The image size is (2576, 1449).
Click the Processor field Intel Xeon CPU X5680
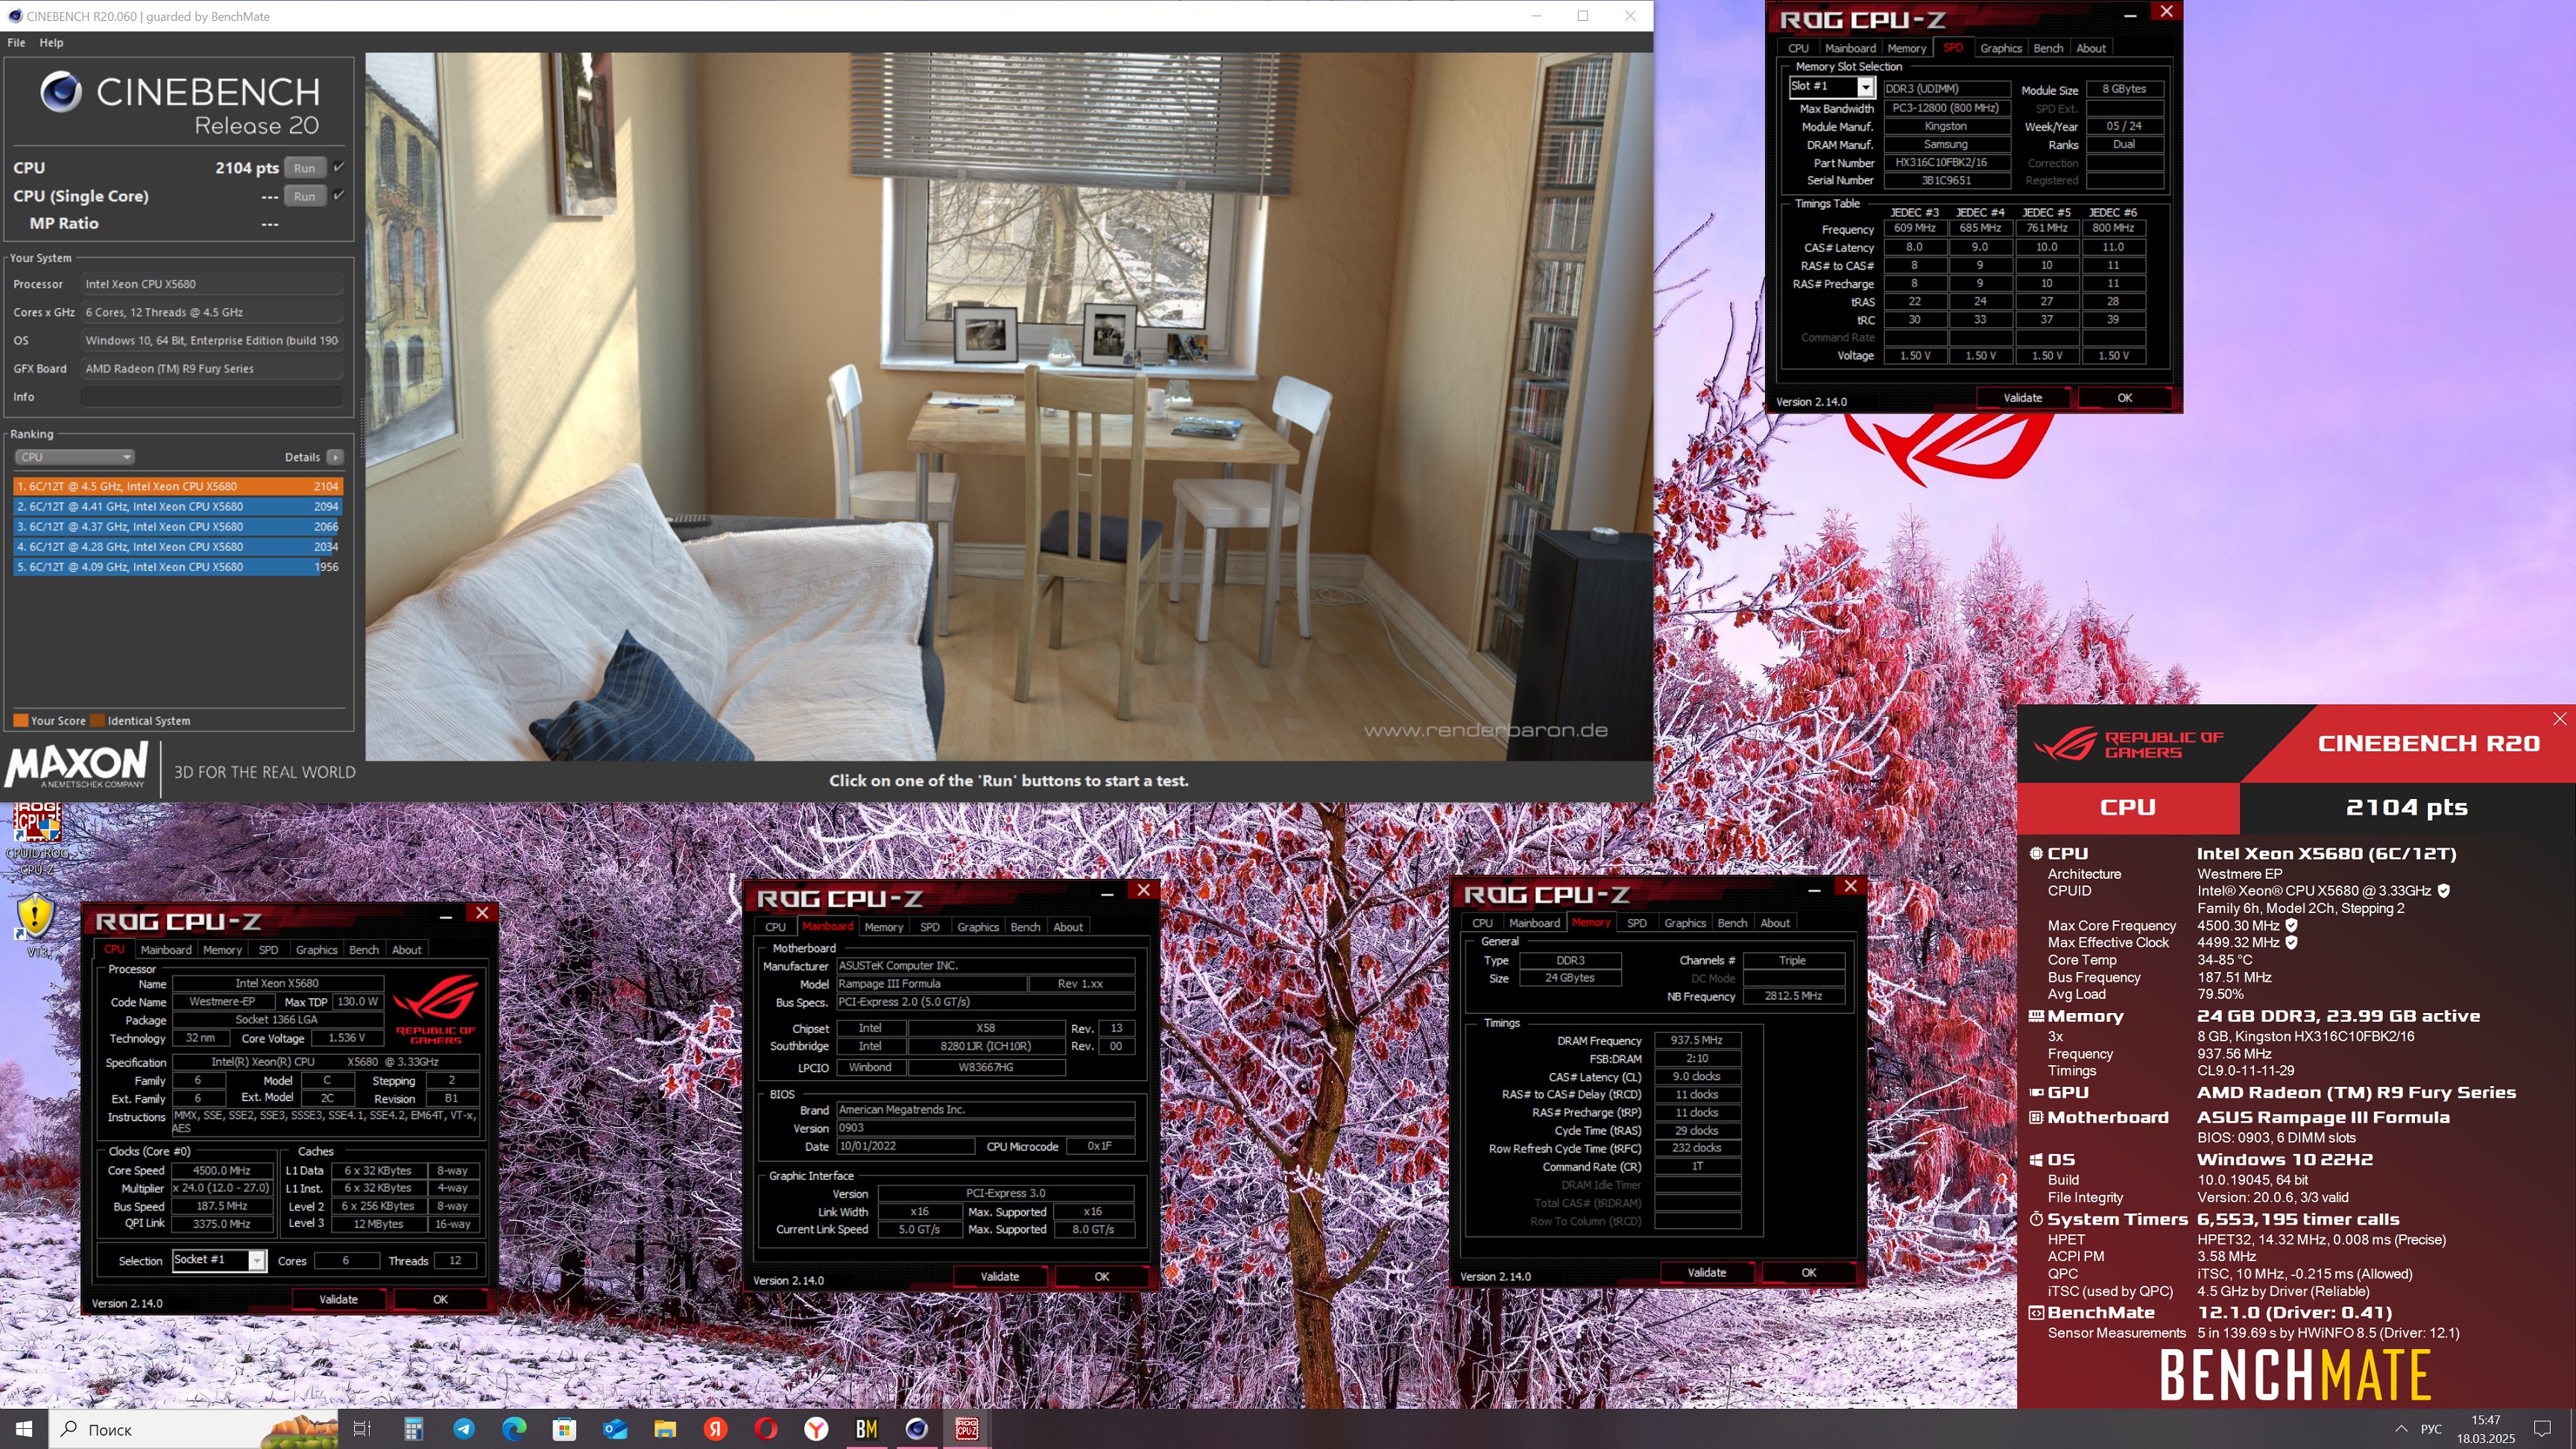(212, 284)
